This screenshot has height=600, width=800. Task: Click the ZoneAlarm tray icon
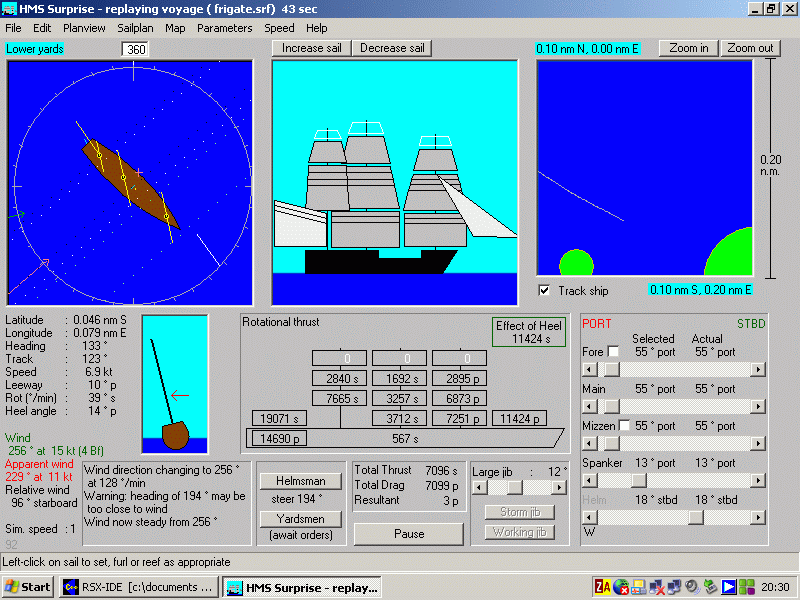603,587
